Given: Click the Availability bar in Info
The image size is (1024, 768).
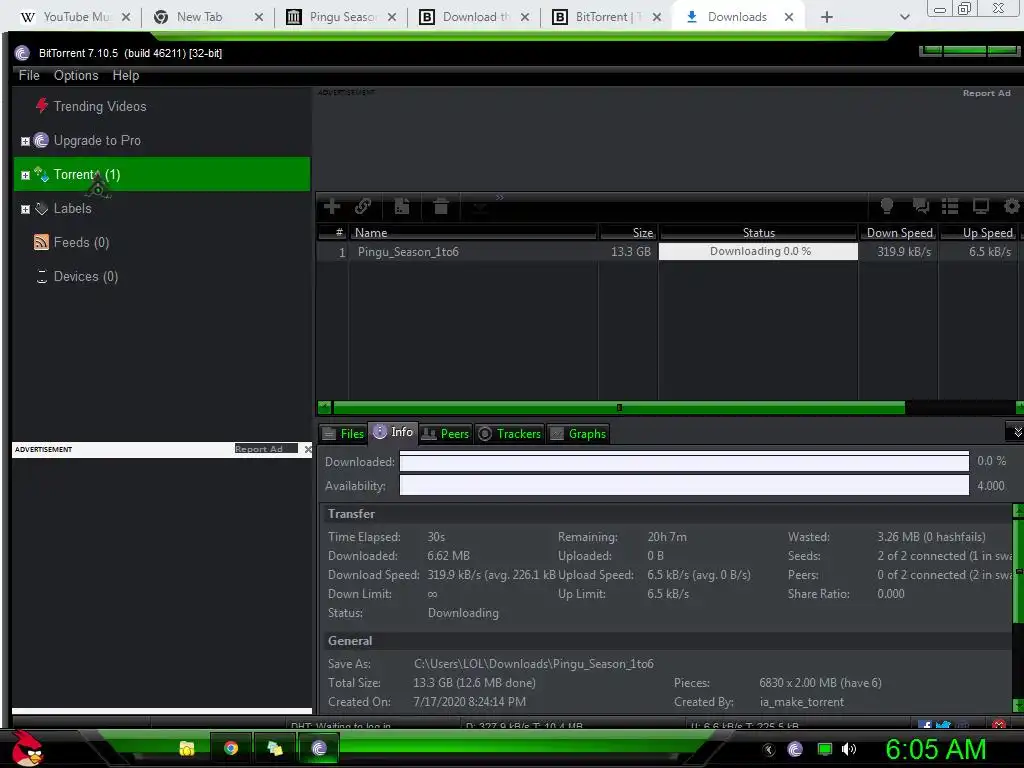Looking at the screenshot, I should [684, 485].
